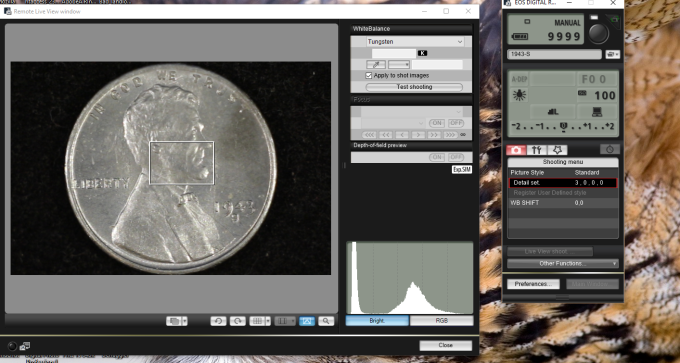The width and height of the screenshot is (680, 363).
Task: Open the aspect ratio dropdown arrow
Action: (293, 321)
